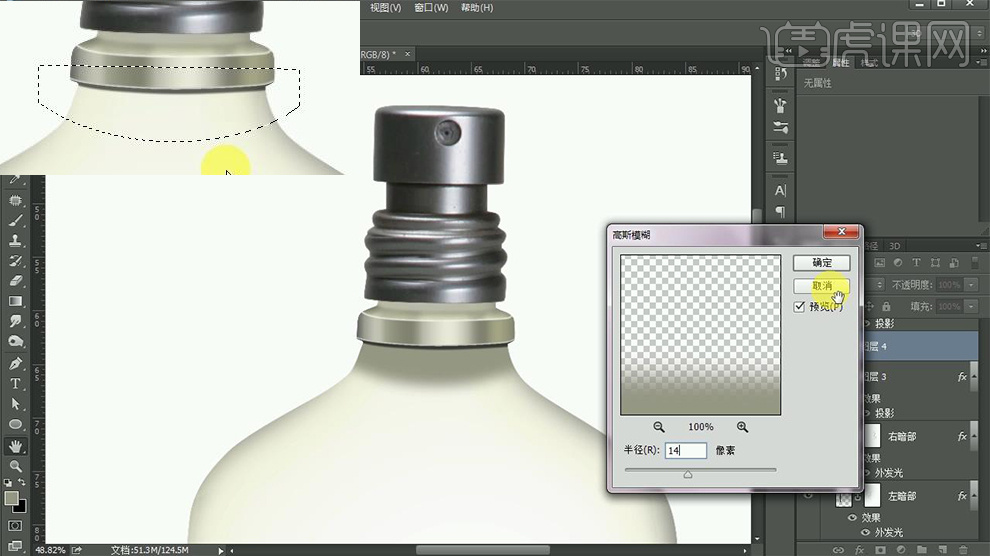
Task: Create a new layer
Action: tap(942, 549)
